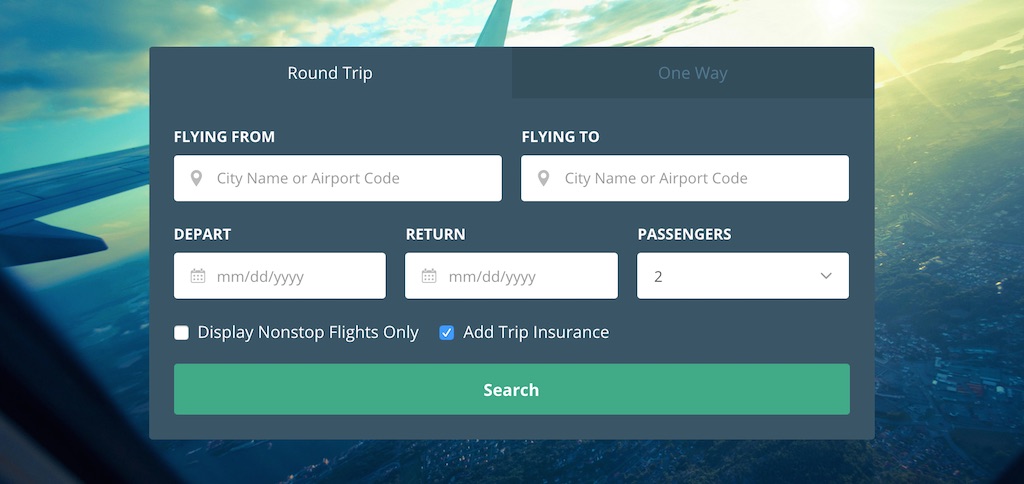Click the Display Nonstop Flights Only label text
The width and height of the screenshot is (1024, 484).
point(308,332)
